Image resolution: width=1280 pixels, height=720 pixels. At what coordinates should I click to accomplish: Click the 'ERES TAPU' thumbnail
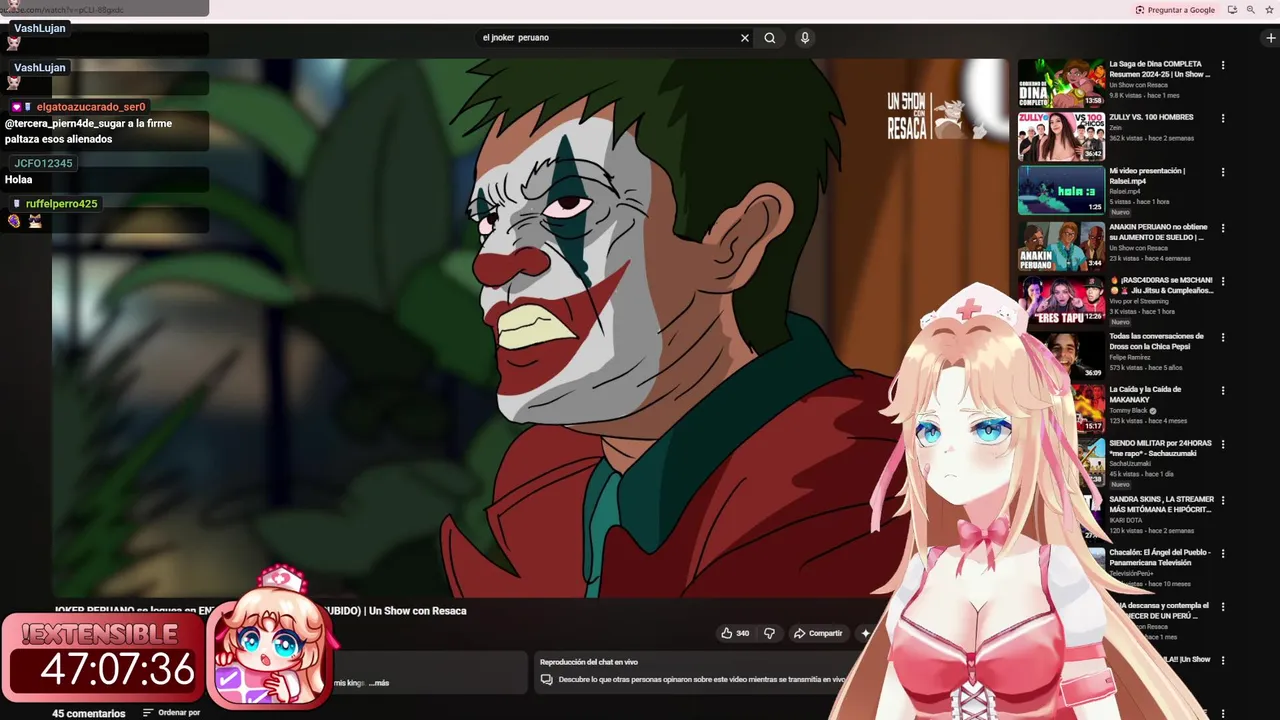point(1061,300)
